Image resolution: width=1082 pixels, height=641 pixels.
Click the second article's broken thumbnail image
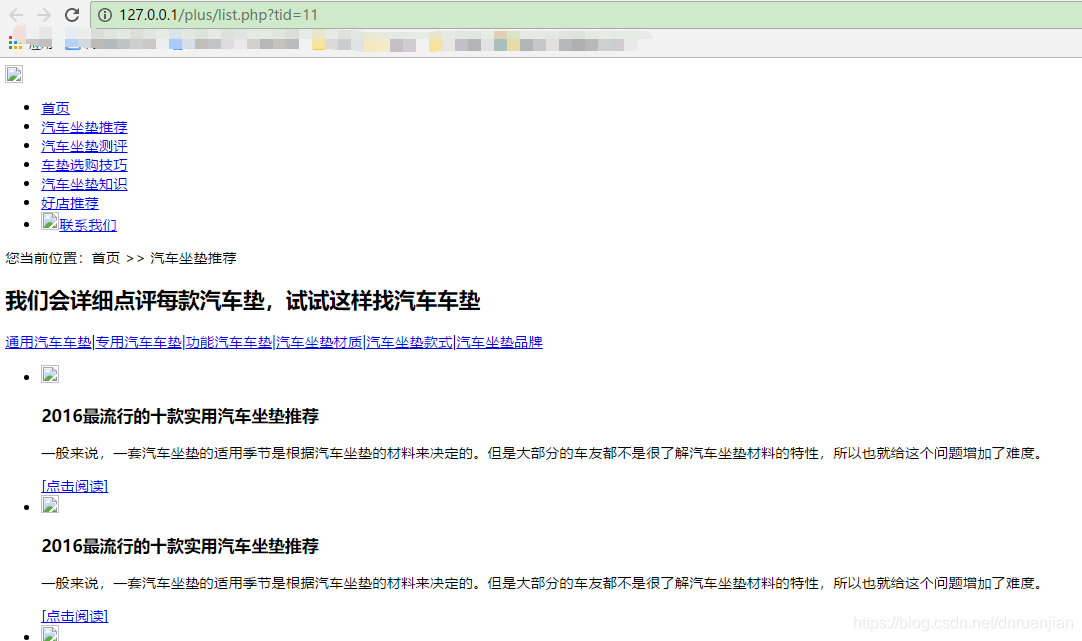click(x=50, y=505)
